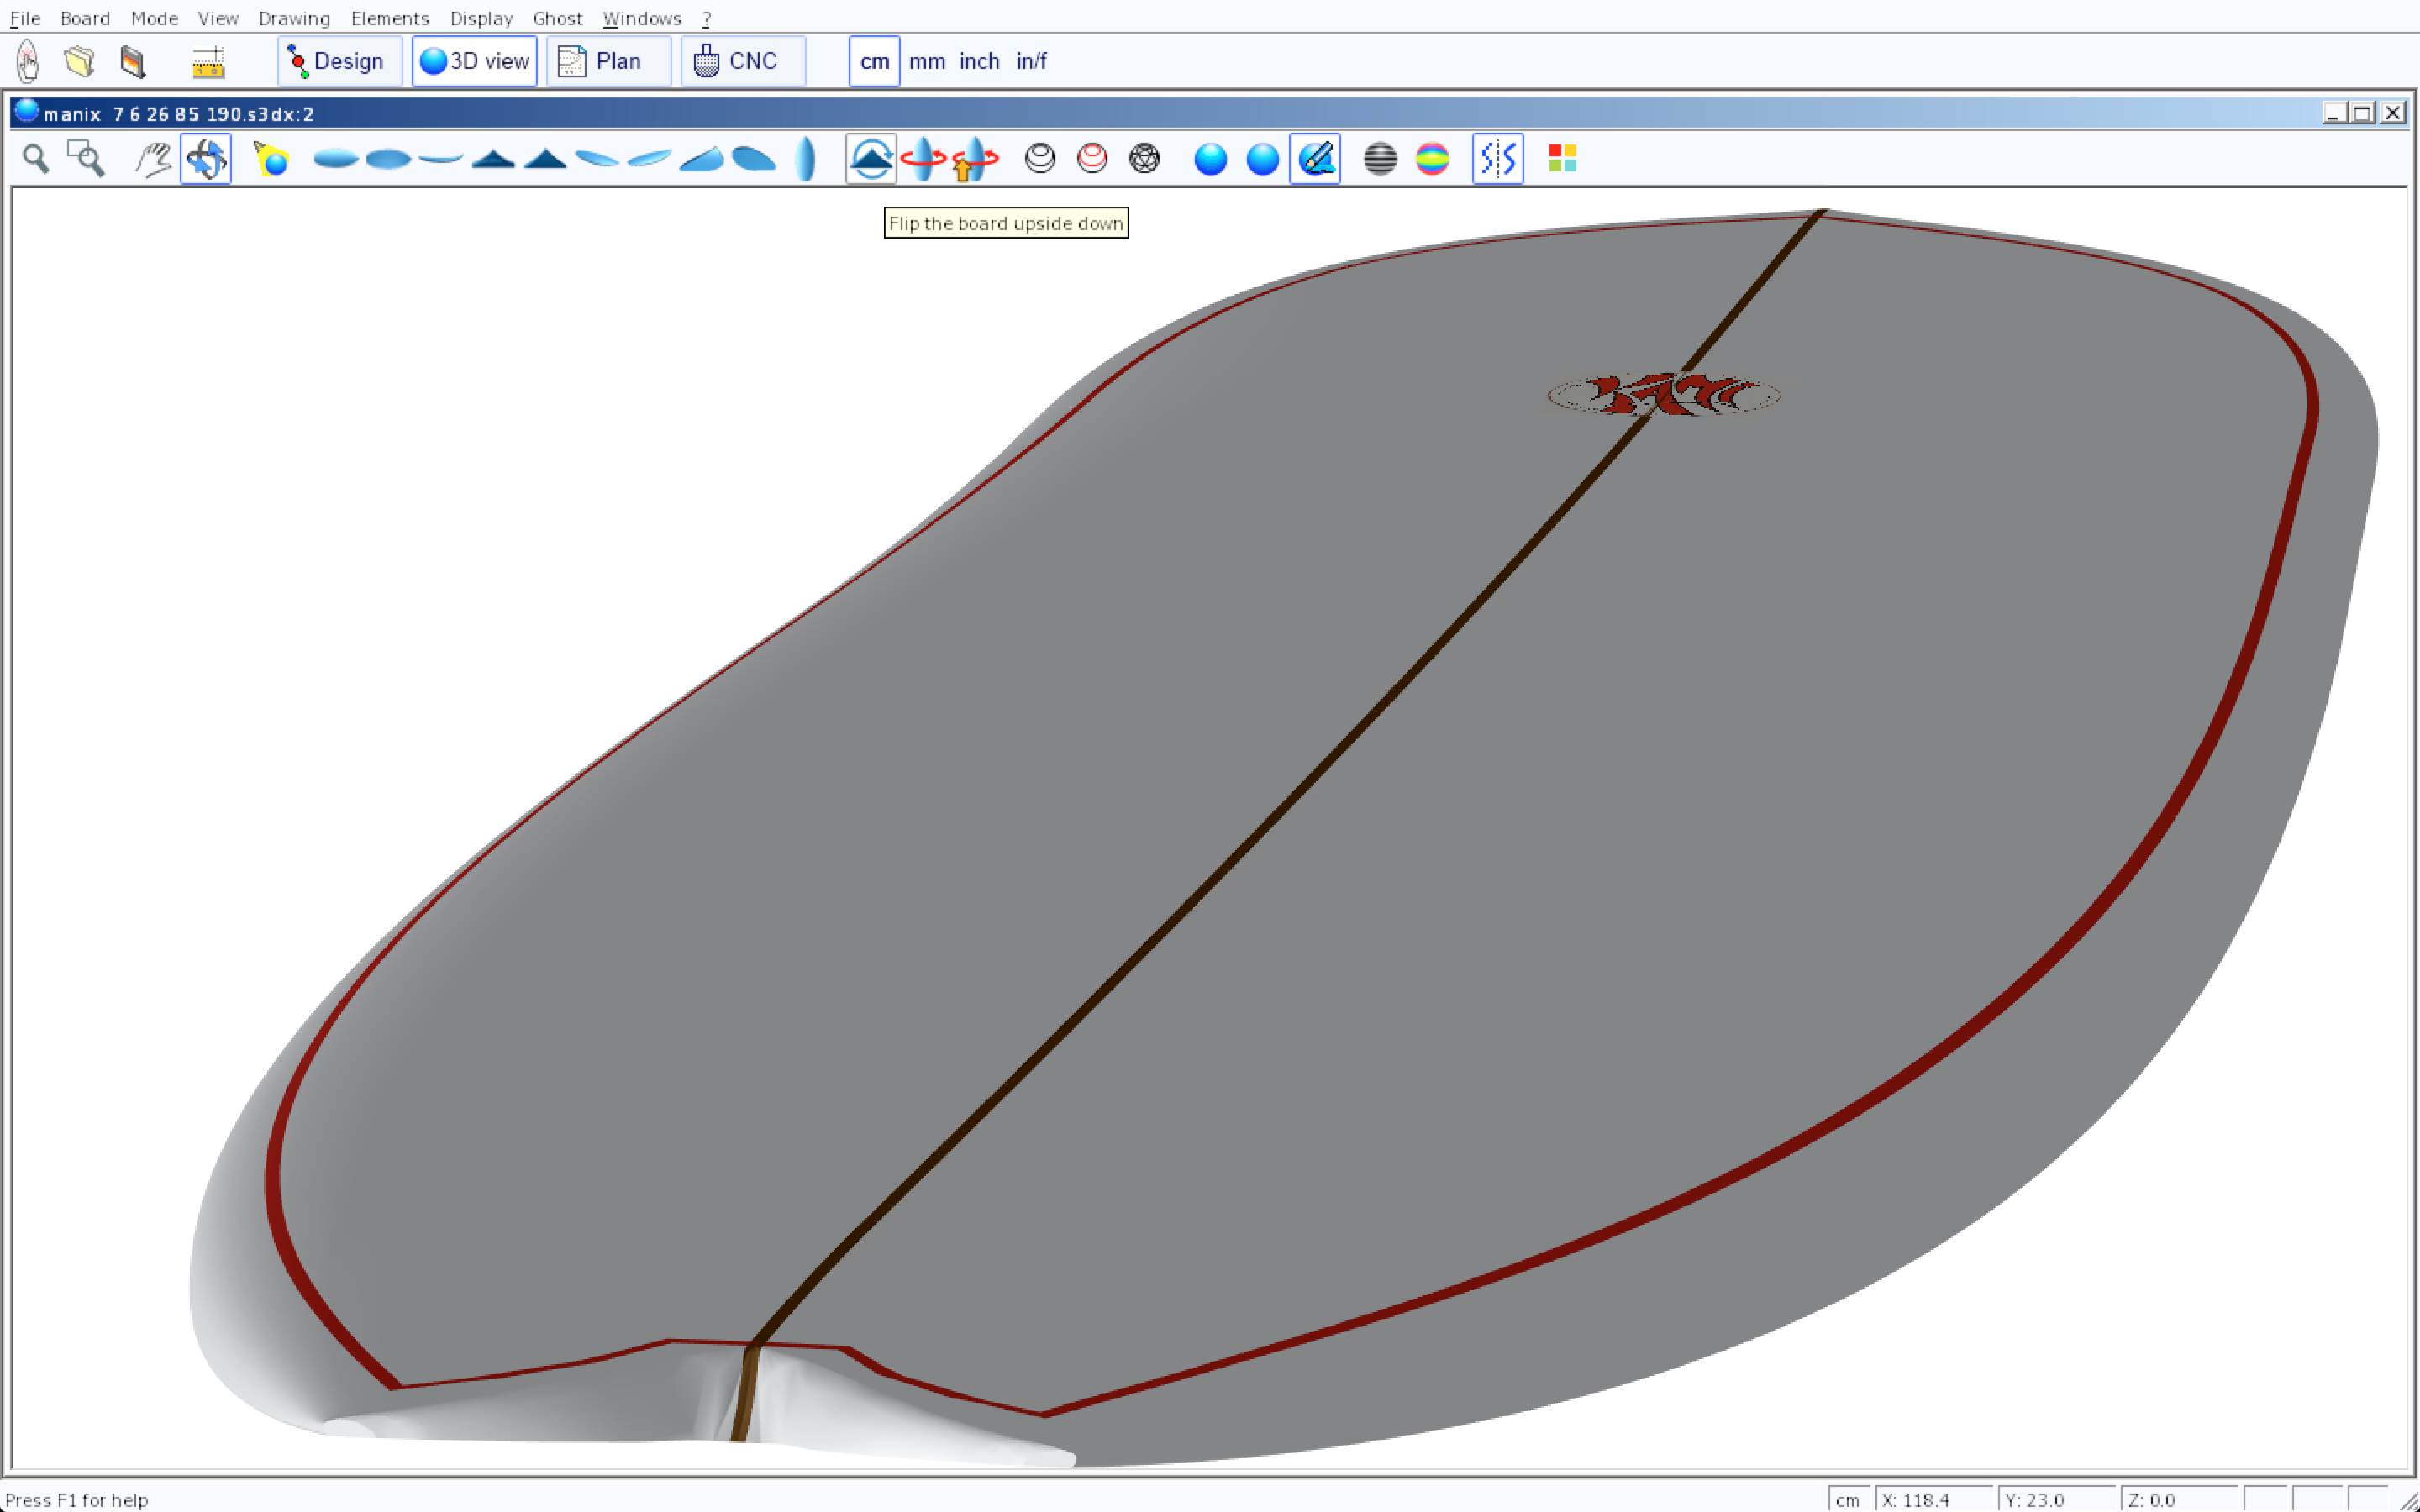Click the zoom magnifier tool
The image size is (2420, 1512).
pyautogui.click(x=36, y=159)
